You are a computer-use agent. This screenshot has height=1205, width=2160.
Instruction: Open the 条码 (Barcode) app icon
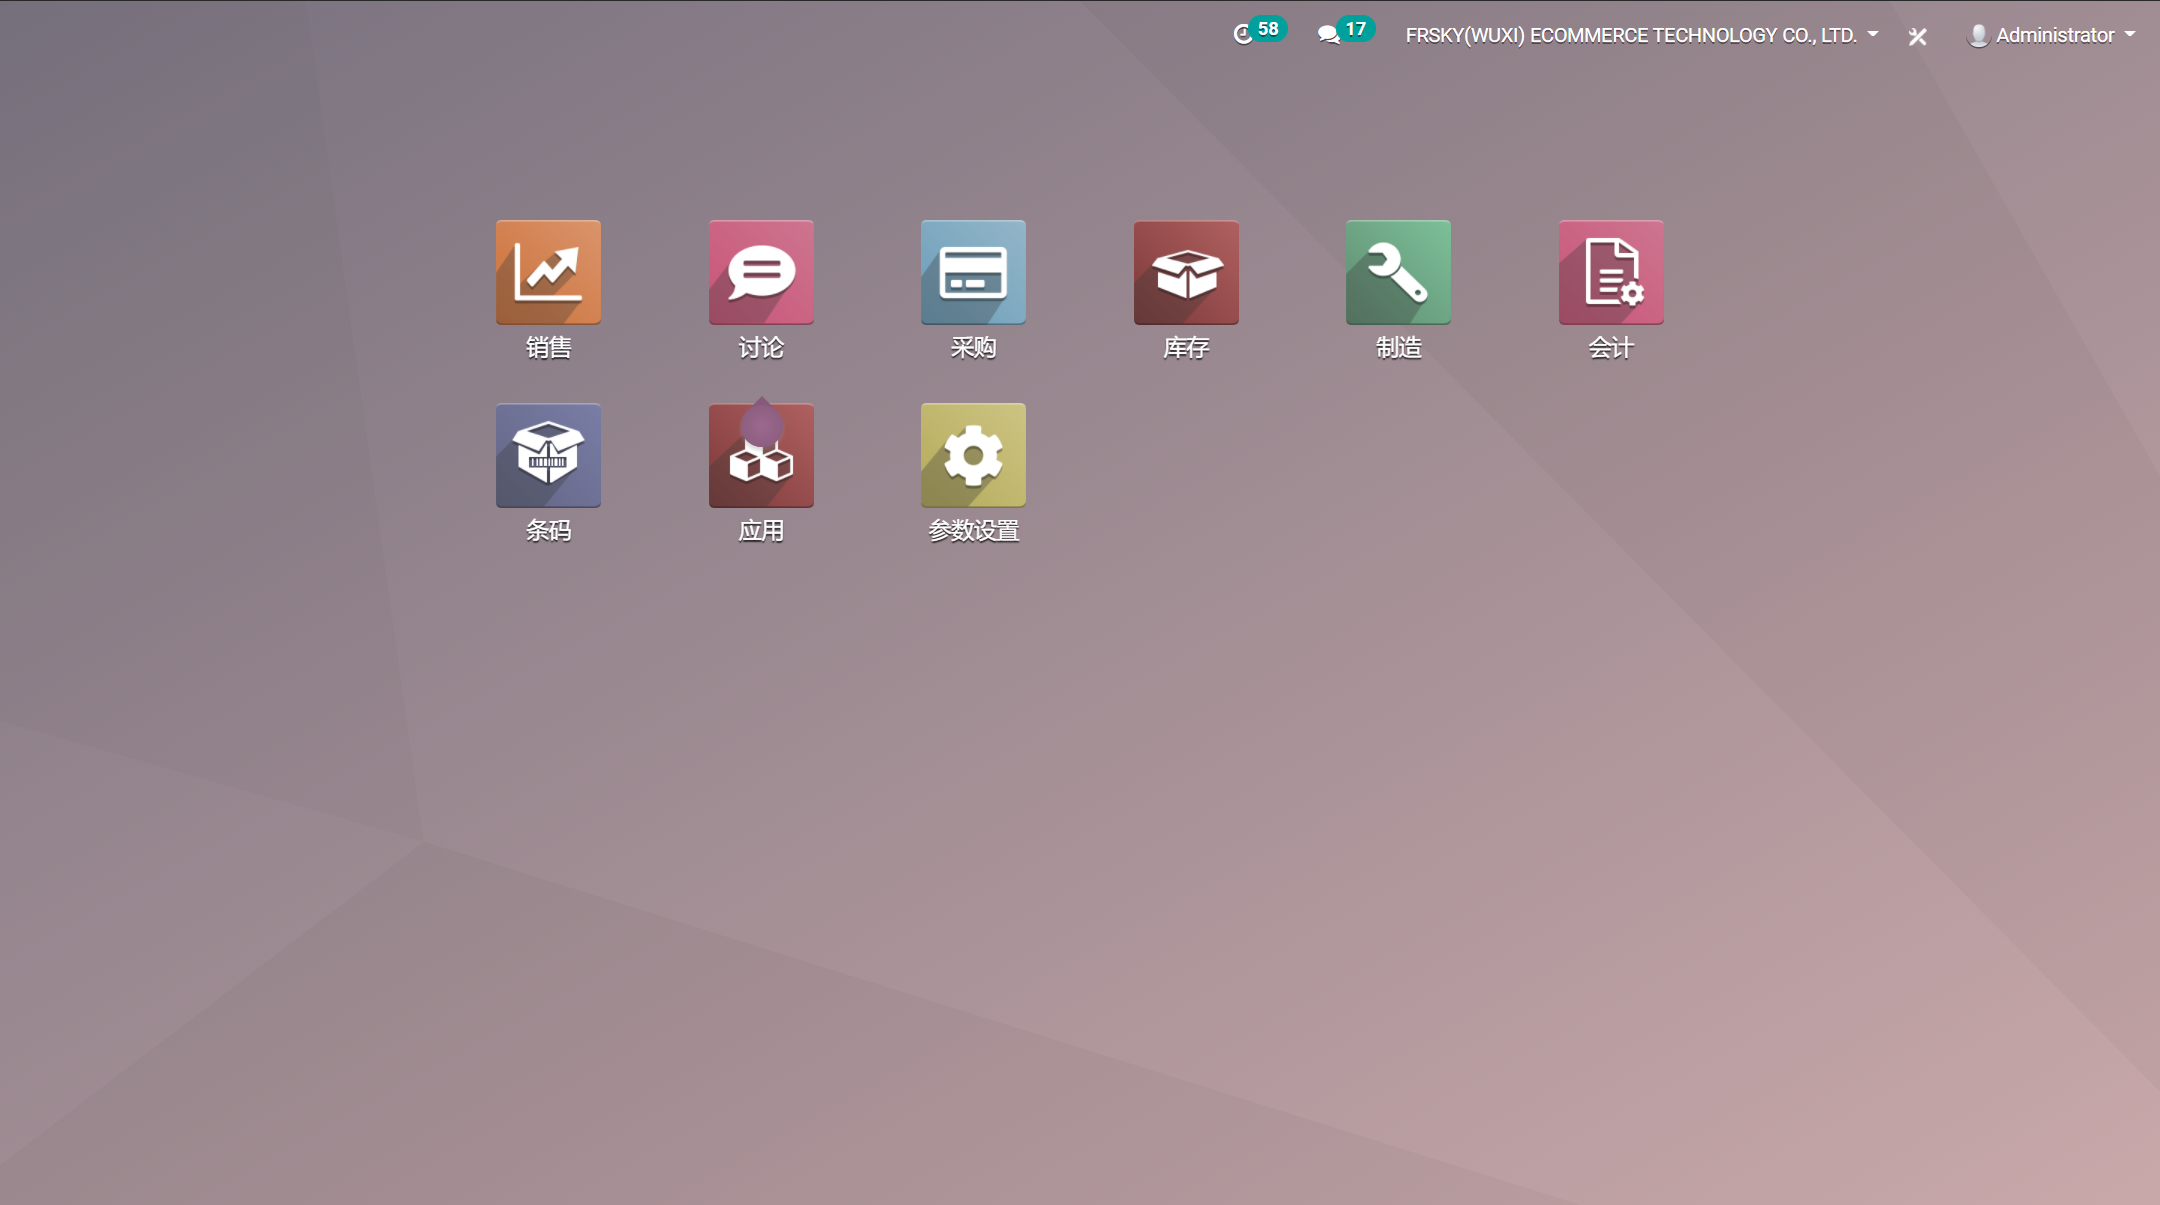[548, 455]
